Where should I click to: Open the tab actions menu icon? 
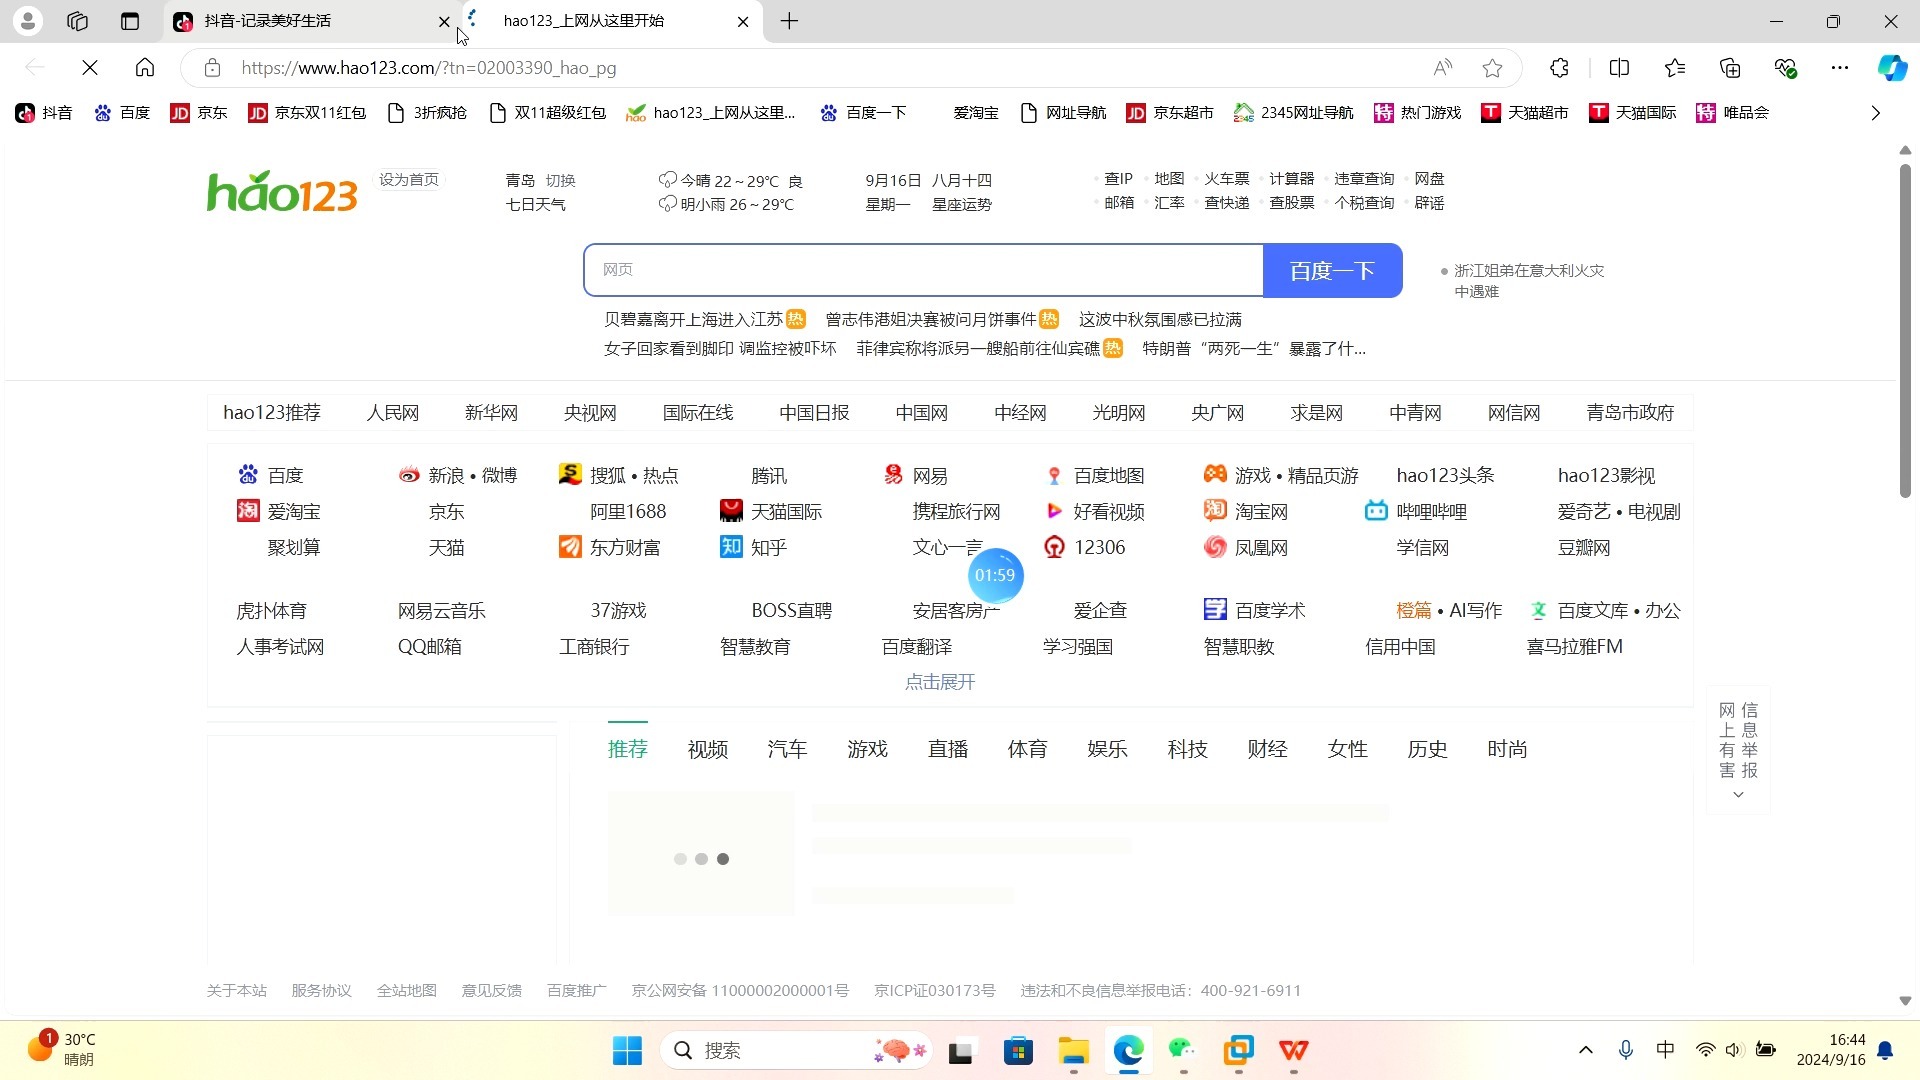pos(130,21)
